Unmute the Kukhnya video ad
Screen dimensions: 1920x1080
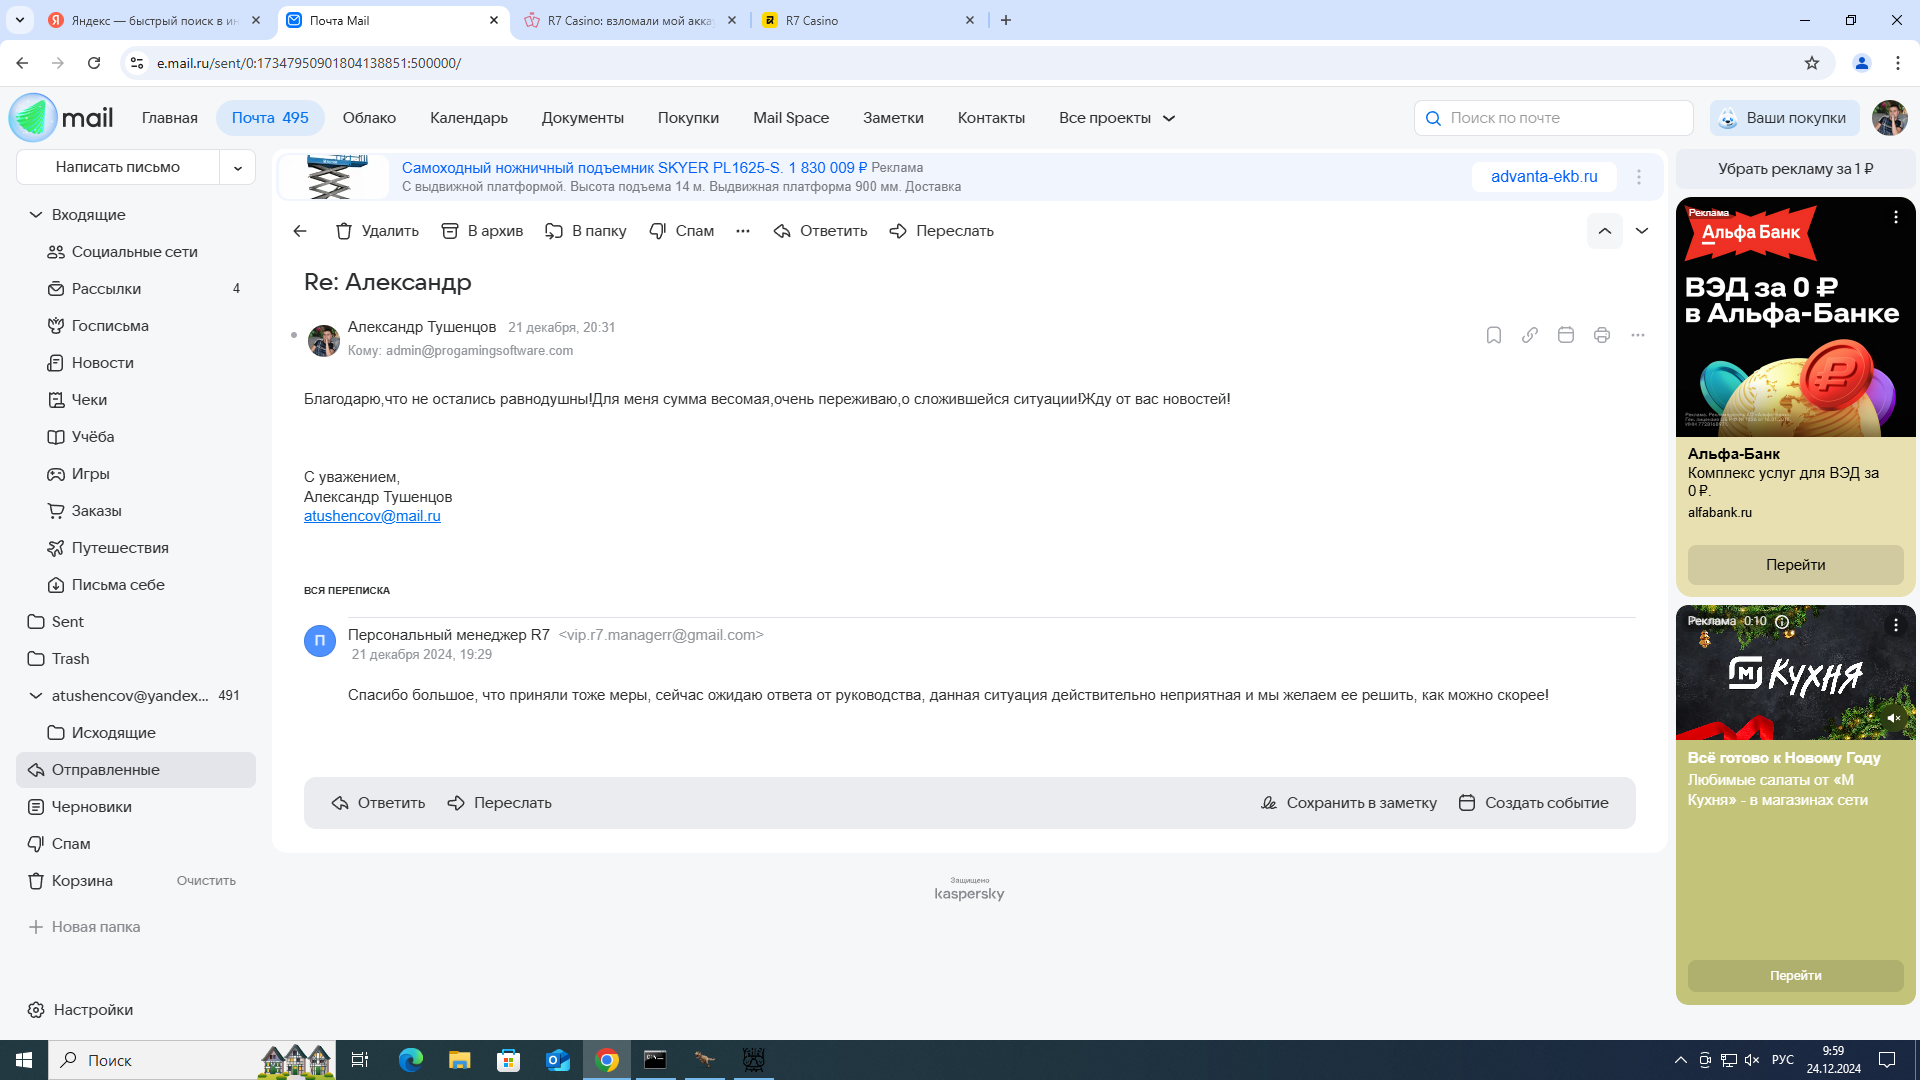(x=1894, y=718)
